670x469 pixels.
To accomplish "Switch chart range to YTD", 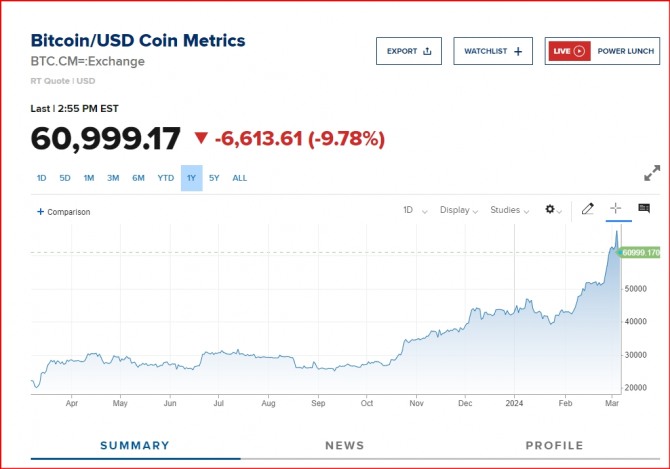I will click(165, 178).
